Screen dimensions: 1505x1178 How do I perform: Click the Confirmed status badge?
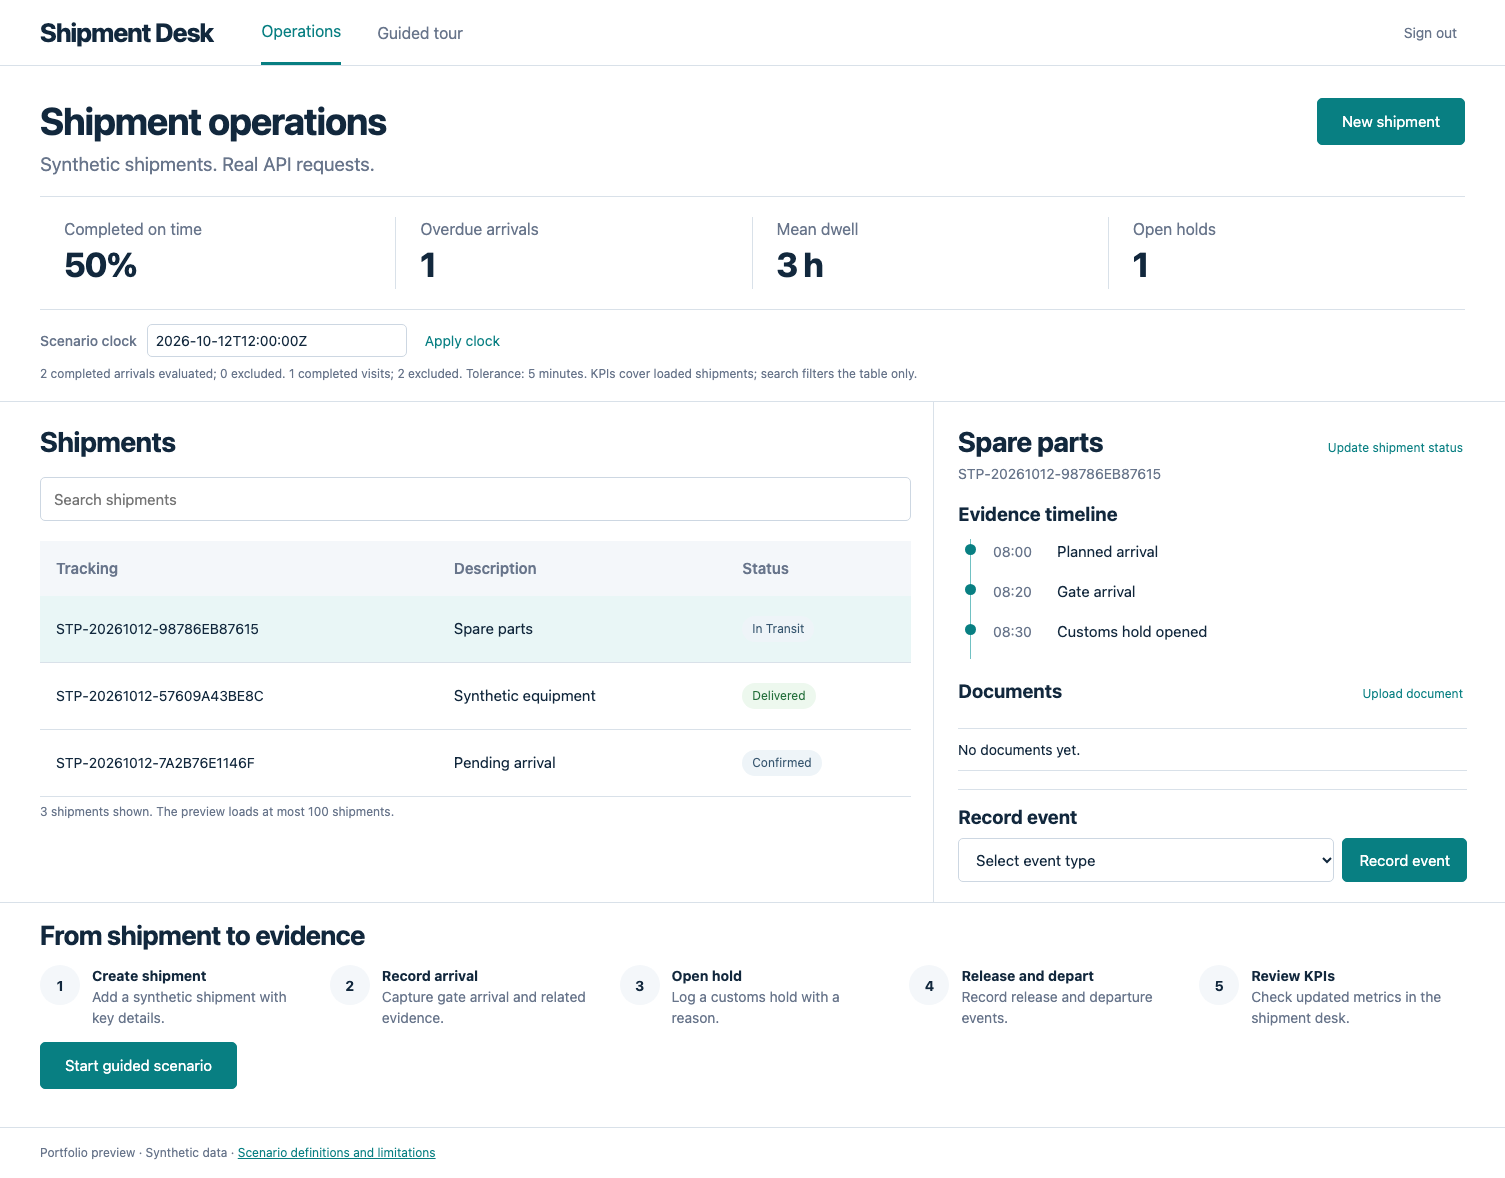(x=782, y=763)
